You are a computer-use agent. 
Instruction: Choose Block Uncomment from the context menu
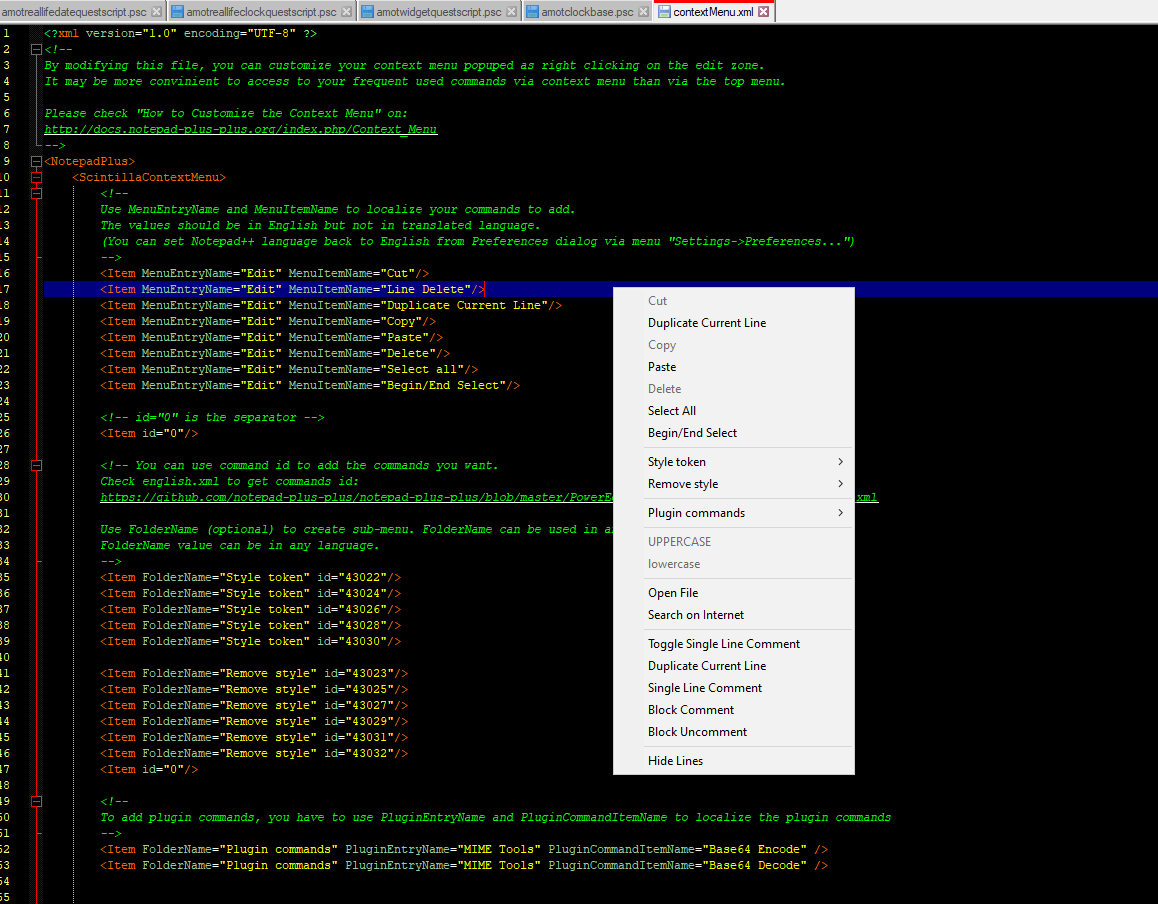[733, 732]
